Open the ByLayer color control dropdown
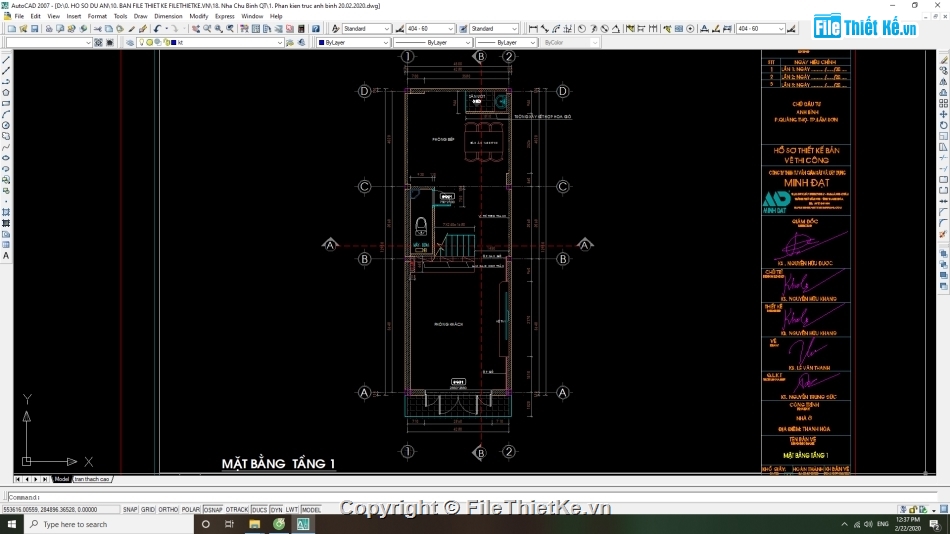This screenshot has width=950, height=534. pos(353,42)
